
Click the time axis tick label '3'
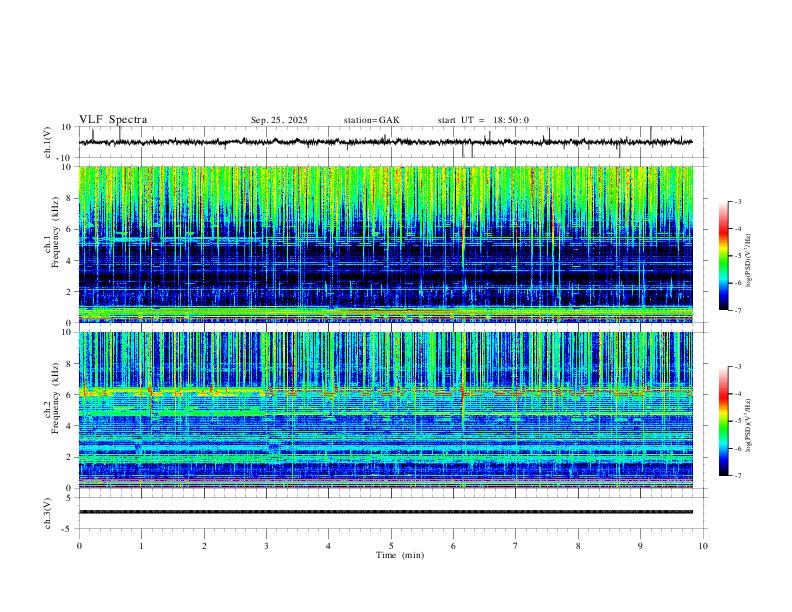[266, 546]
